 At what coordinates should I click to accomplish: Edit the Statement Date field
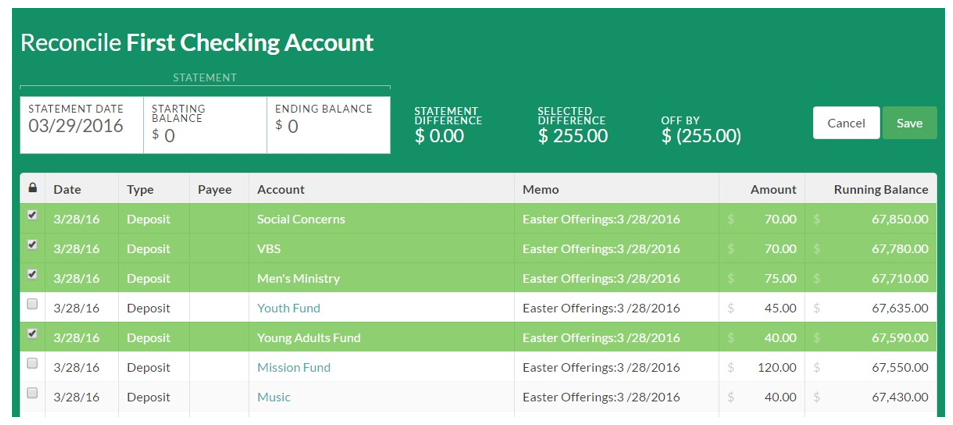(76, 126)
